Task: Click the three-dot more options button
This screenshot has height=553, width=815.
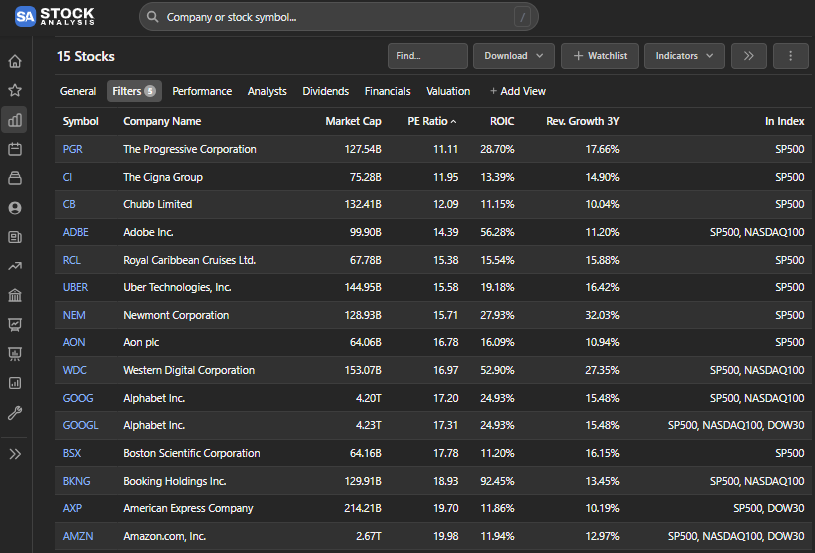Action: click(791, 56)
